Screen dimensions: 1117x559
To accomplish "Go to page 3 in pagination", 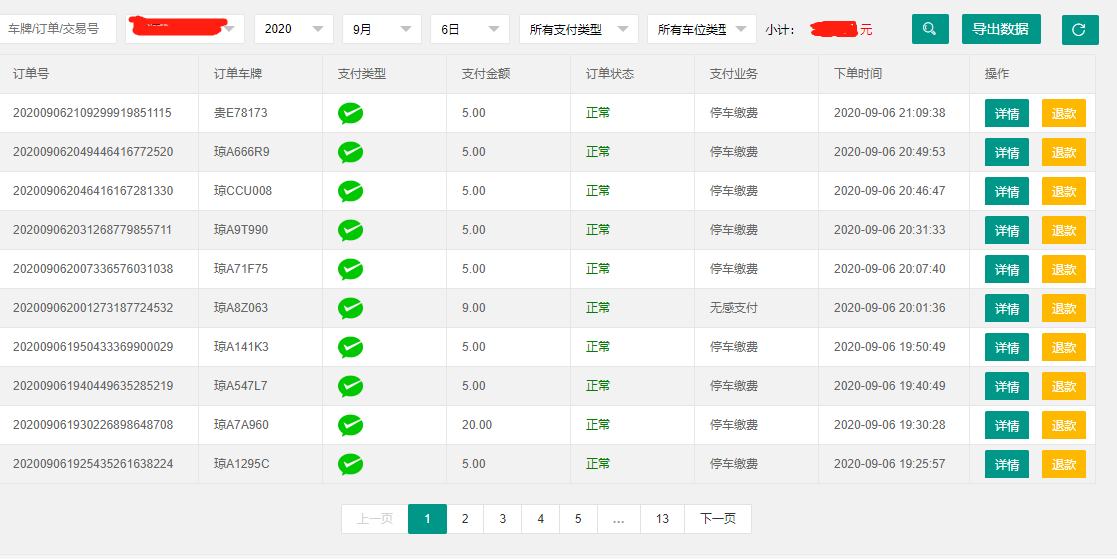I will click(x=503, y=519).
